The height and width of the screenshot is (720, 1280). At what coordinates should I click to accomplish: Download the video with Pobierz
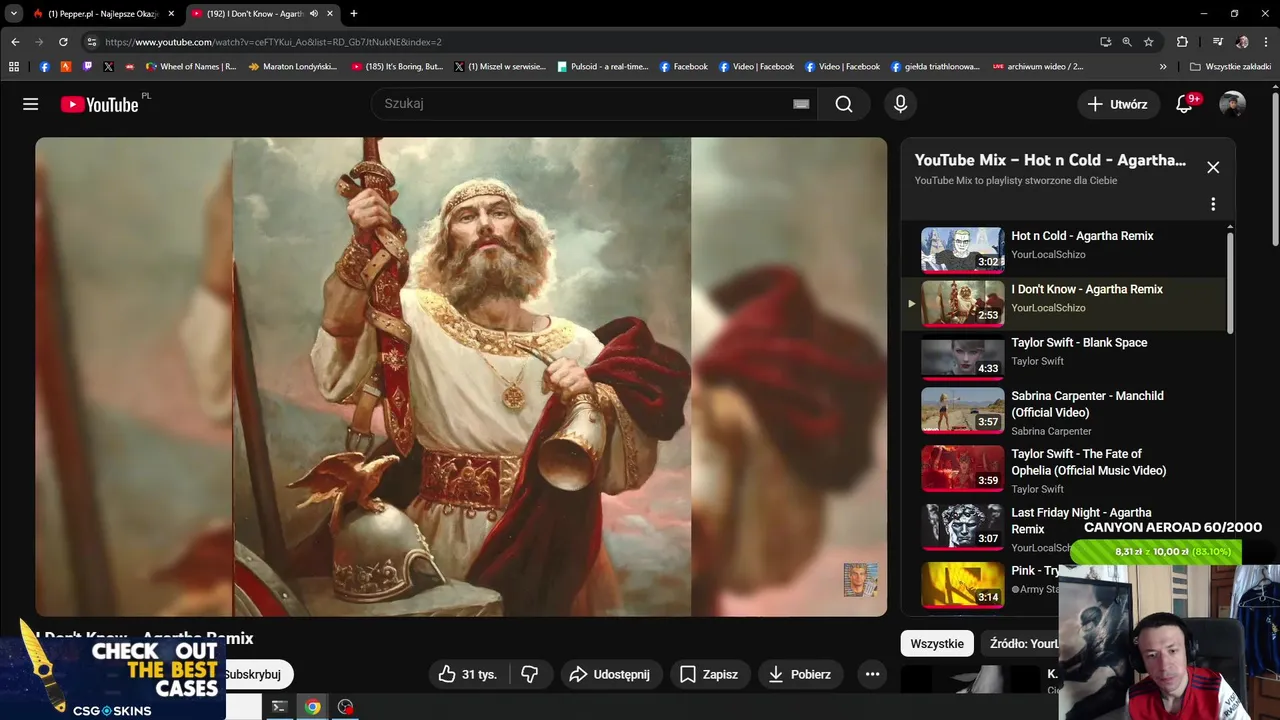tap(799, 674)
